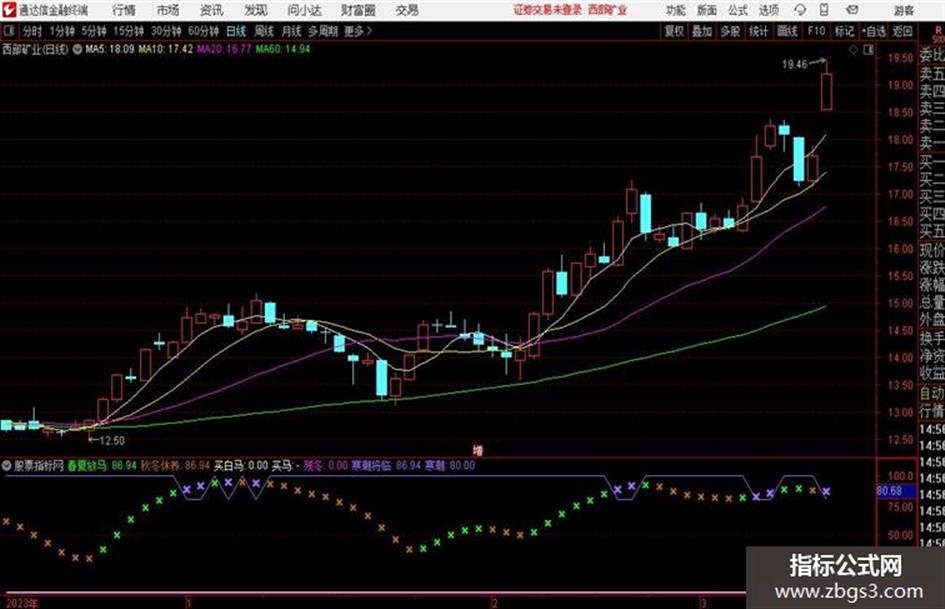
Task: Click the 复权 button
Action: pyautogui.click(x=674, y=31)
